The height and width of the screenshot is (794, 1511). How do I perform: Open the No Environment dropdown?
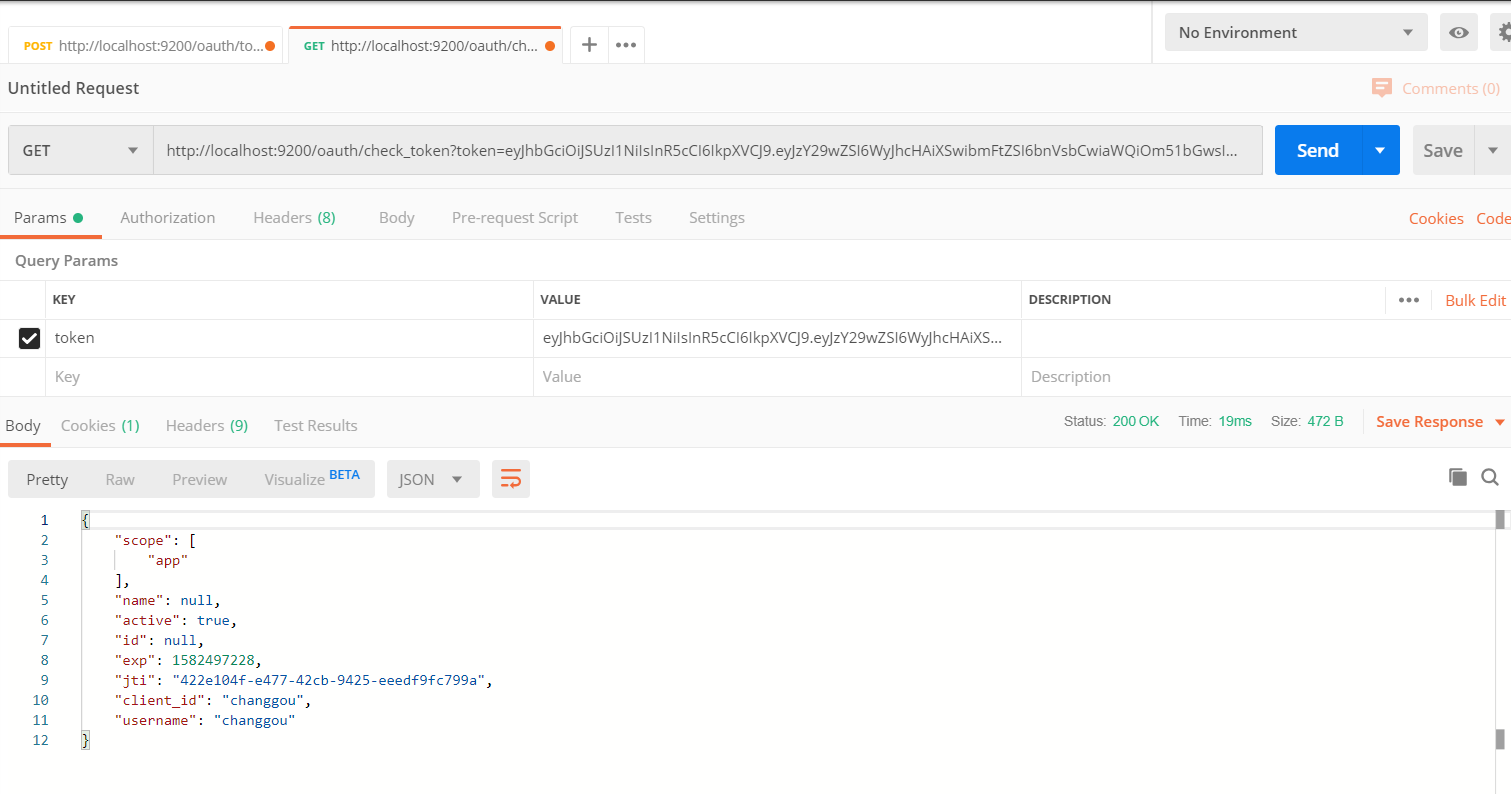tap(1296, 33)
